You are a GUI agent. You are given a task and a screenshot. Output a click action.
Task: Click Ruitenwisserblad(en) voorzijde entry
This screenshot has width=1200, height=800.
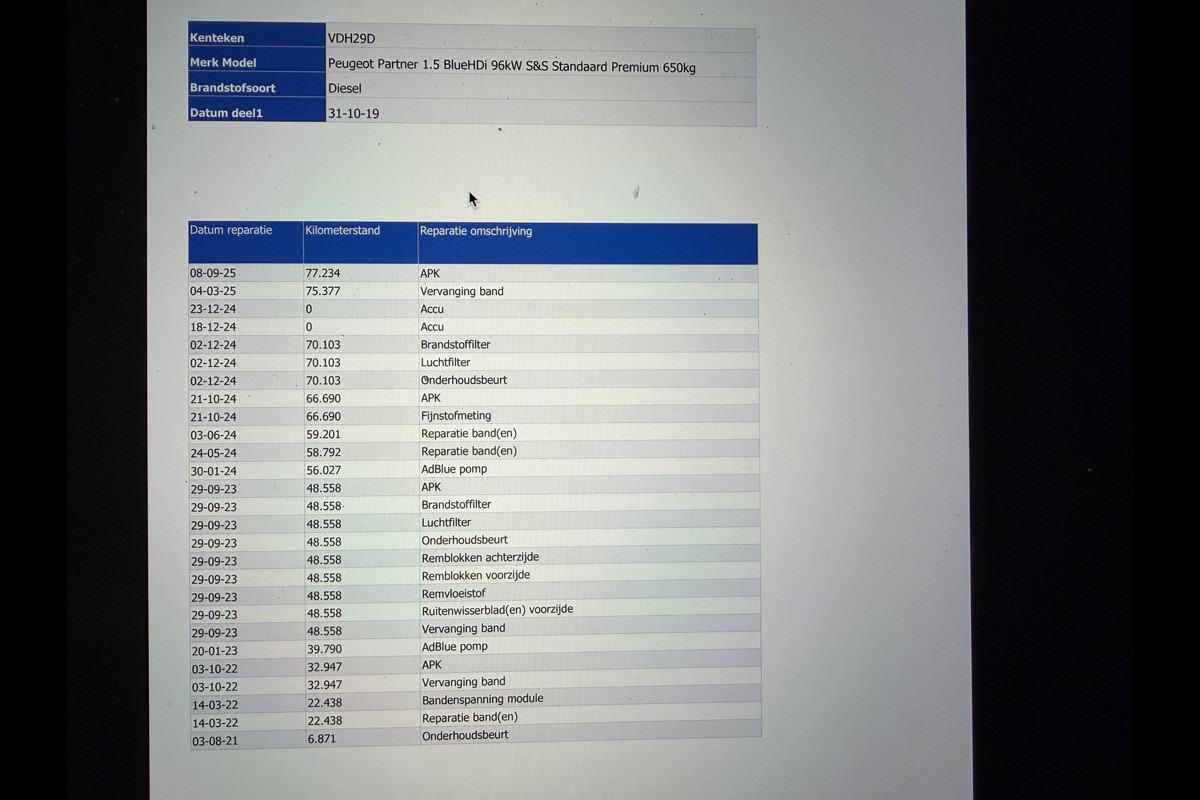click(497, 610)
